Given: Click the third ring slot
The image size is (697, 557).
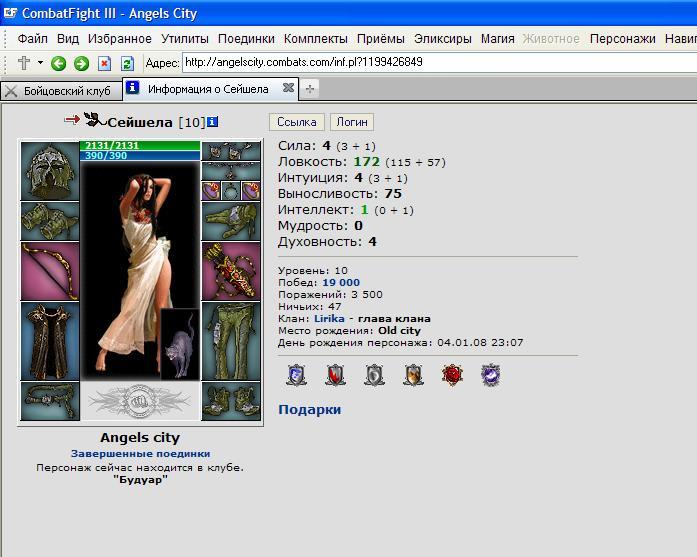Looking at the screenshot, I should 251,191.
